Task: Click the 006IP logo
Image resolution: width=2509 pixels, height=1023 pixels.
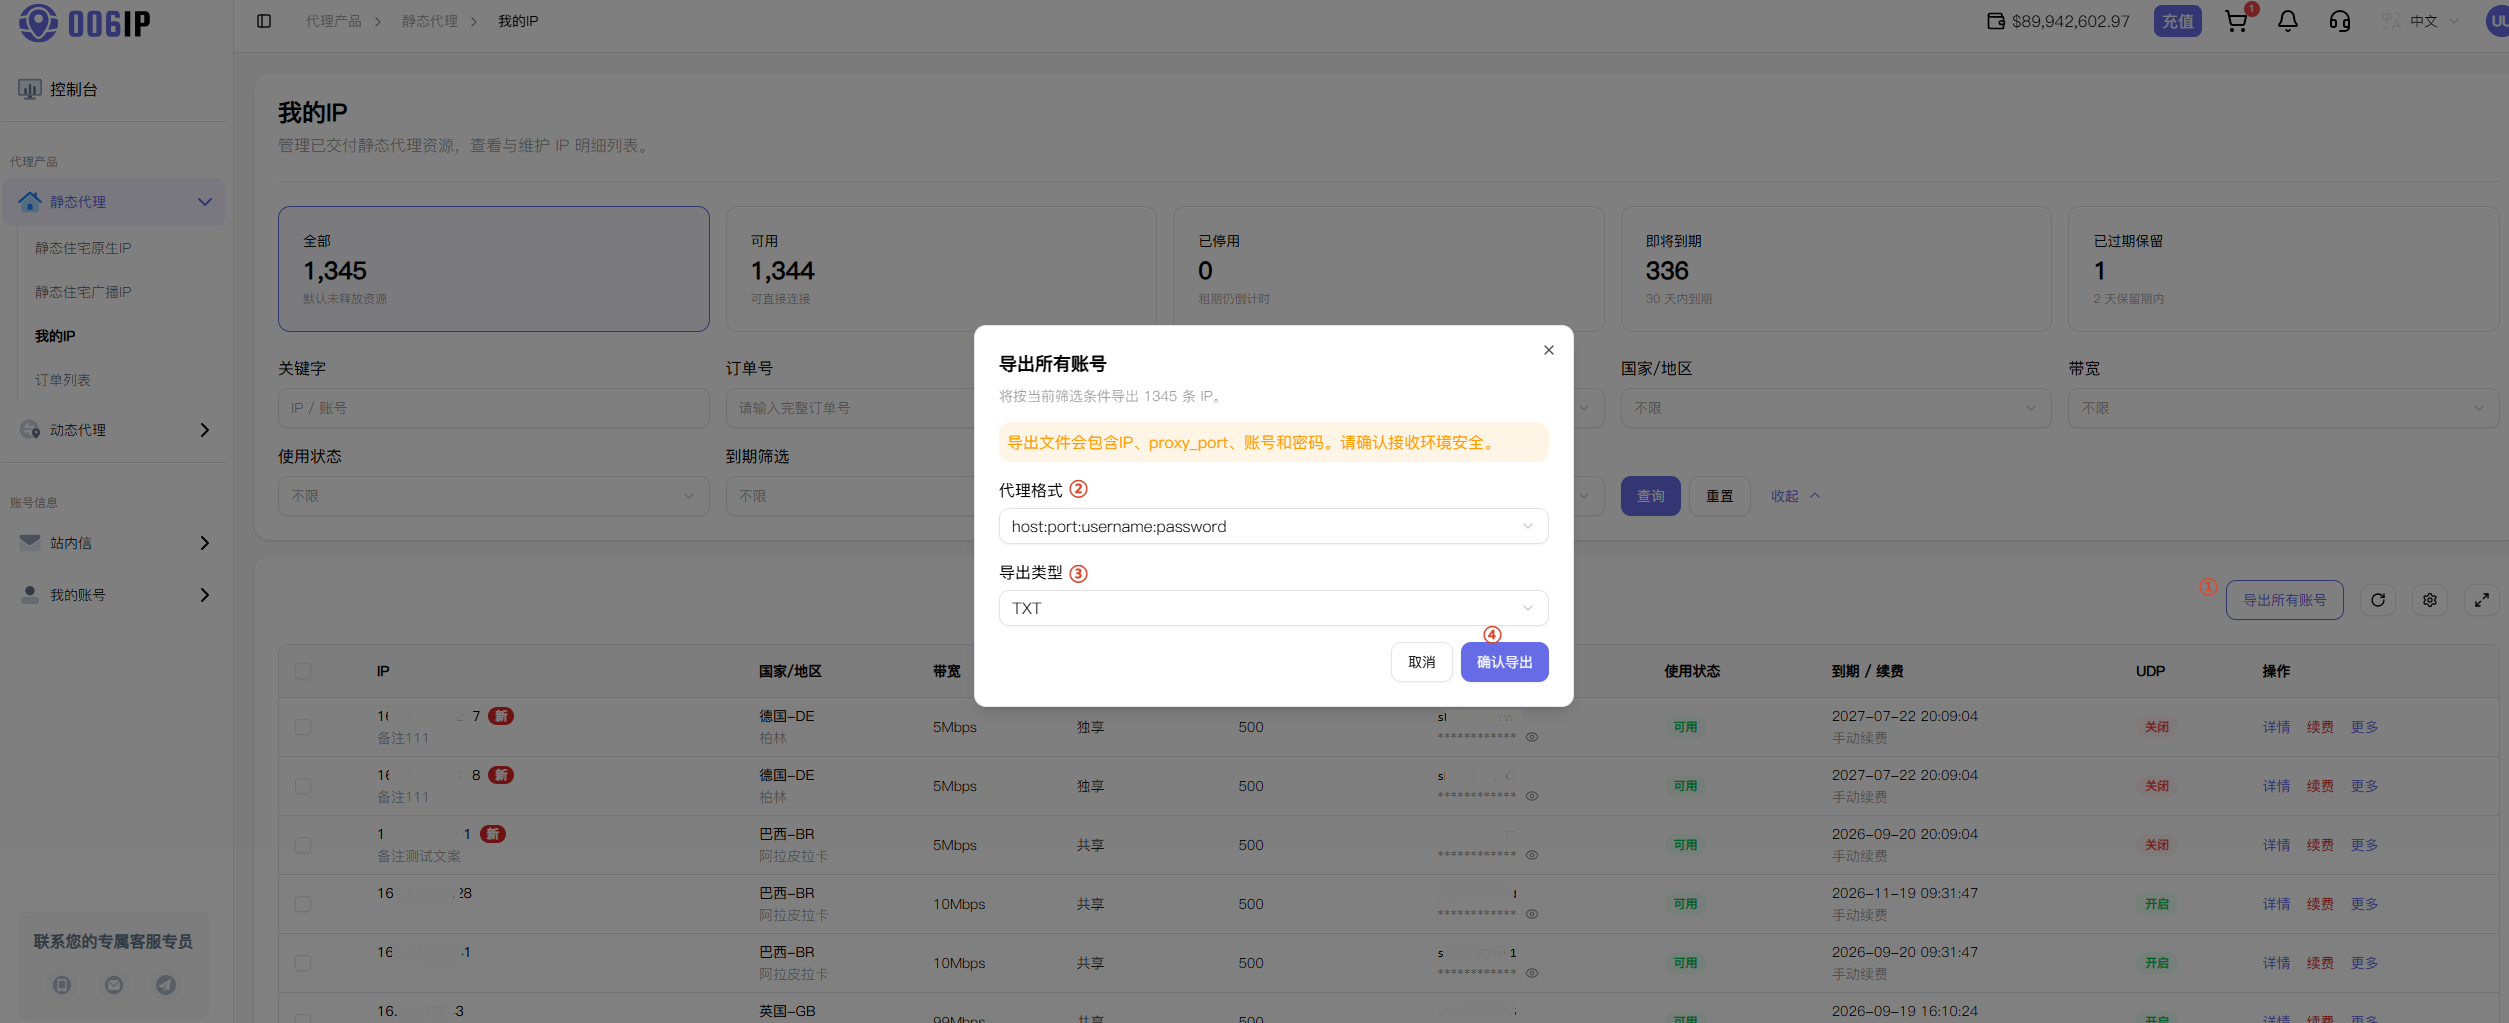Action: (85, 22)
